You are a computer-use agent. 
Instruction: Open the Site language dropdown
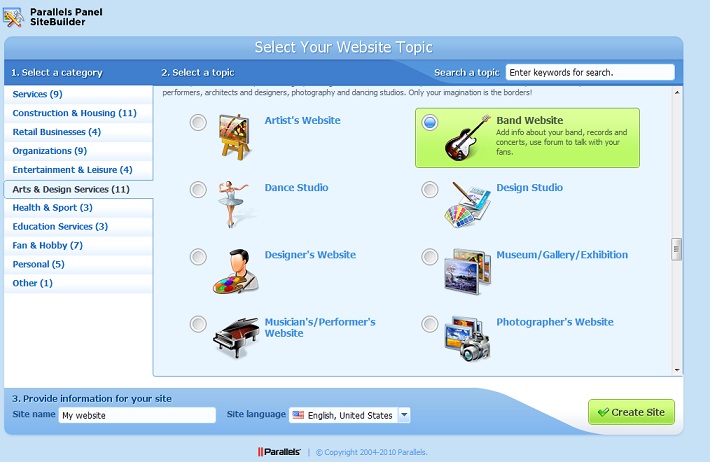[x=403, y=415]
